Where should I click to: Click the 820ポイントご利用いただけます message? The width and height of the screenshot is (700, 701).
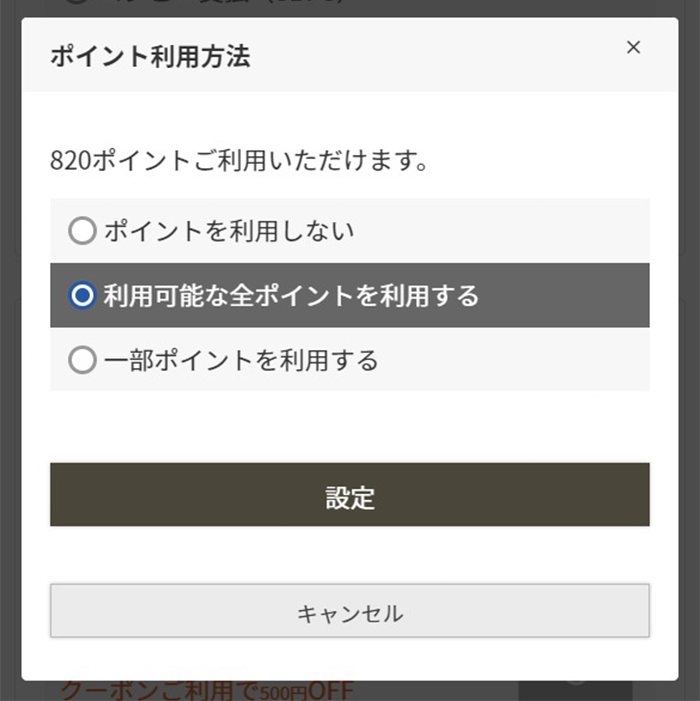239,160
